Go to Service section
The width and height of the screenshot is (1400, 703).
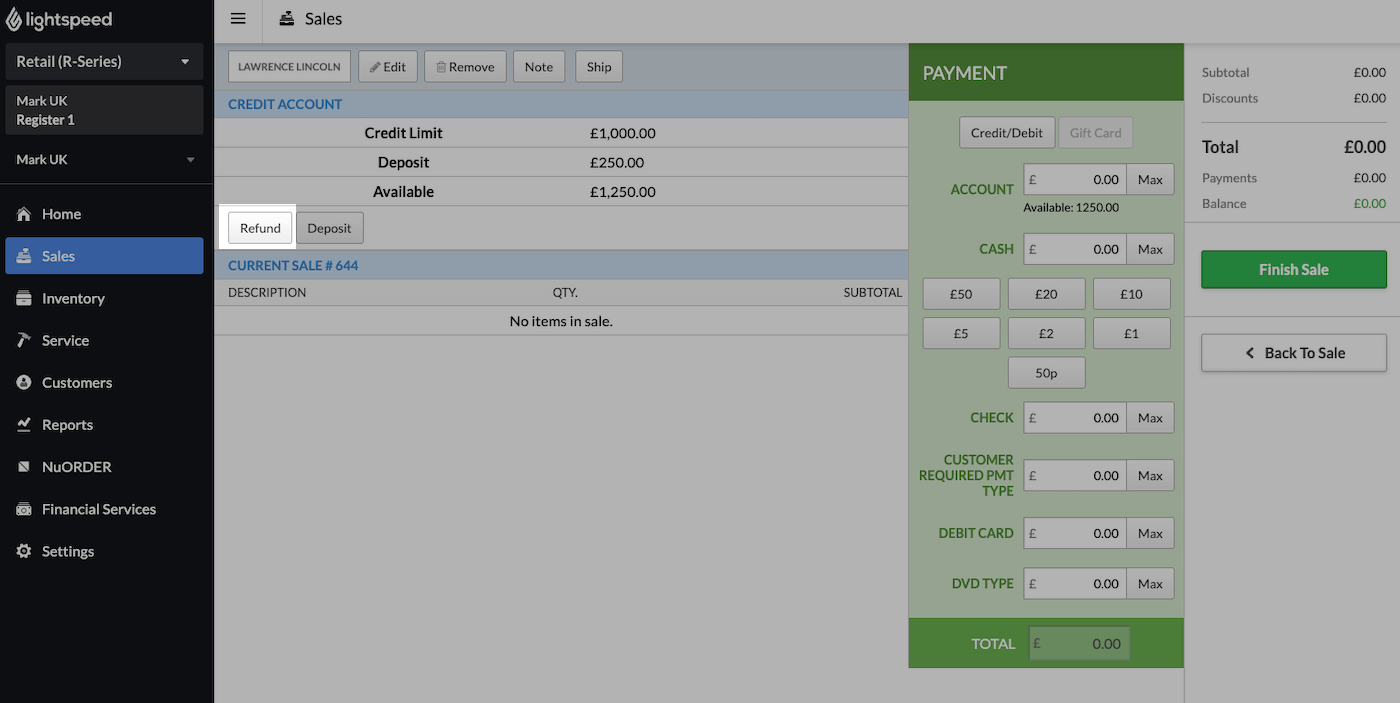(65, 340)
